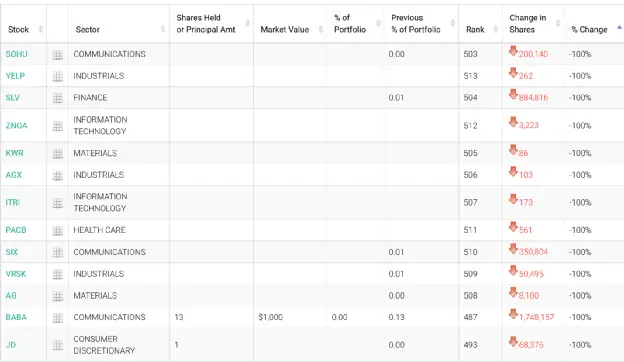Open the grid icon in SOHU row
The height and width of the screenshot is (362, 624).
[58, 54]
